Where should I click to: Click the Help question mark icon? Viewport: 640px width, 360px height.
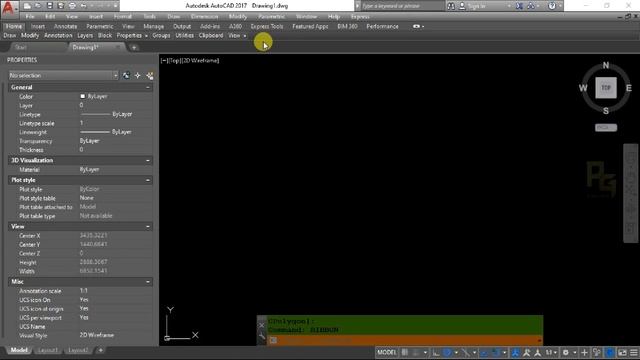[x=552, y=6]
